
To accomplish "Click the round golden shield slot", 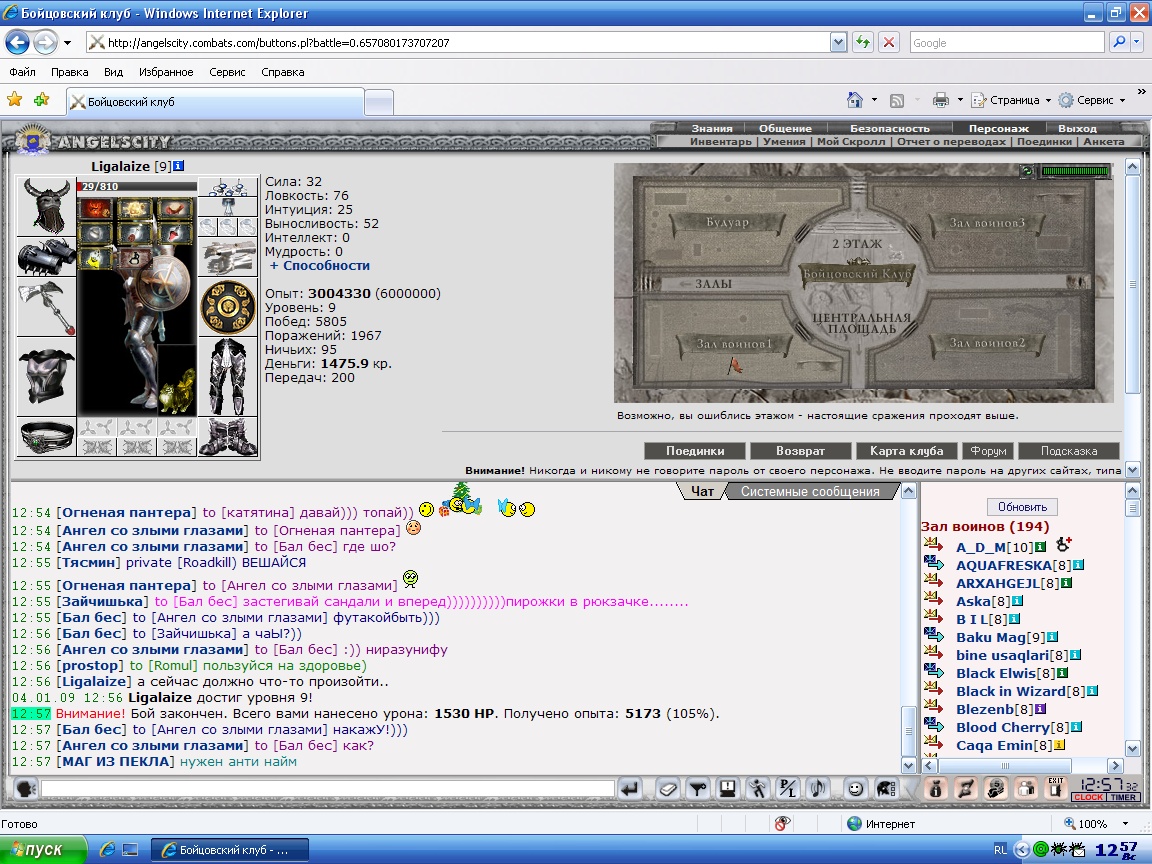I will pyautogui.click(x=228, y=307).
